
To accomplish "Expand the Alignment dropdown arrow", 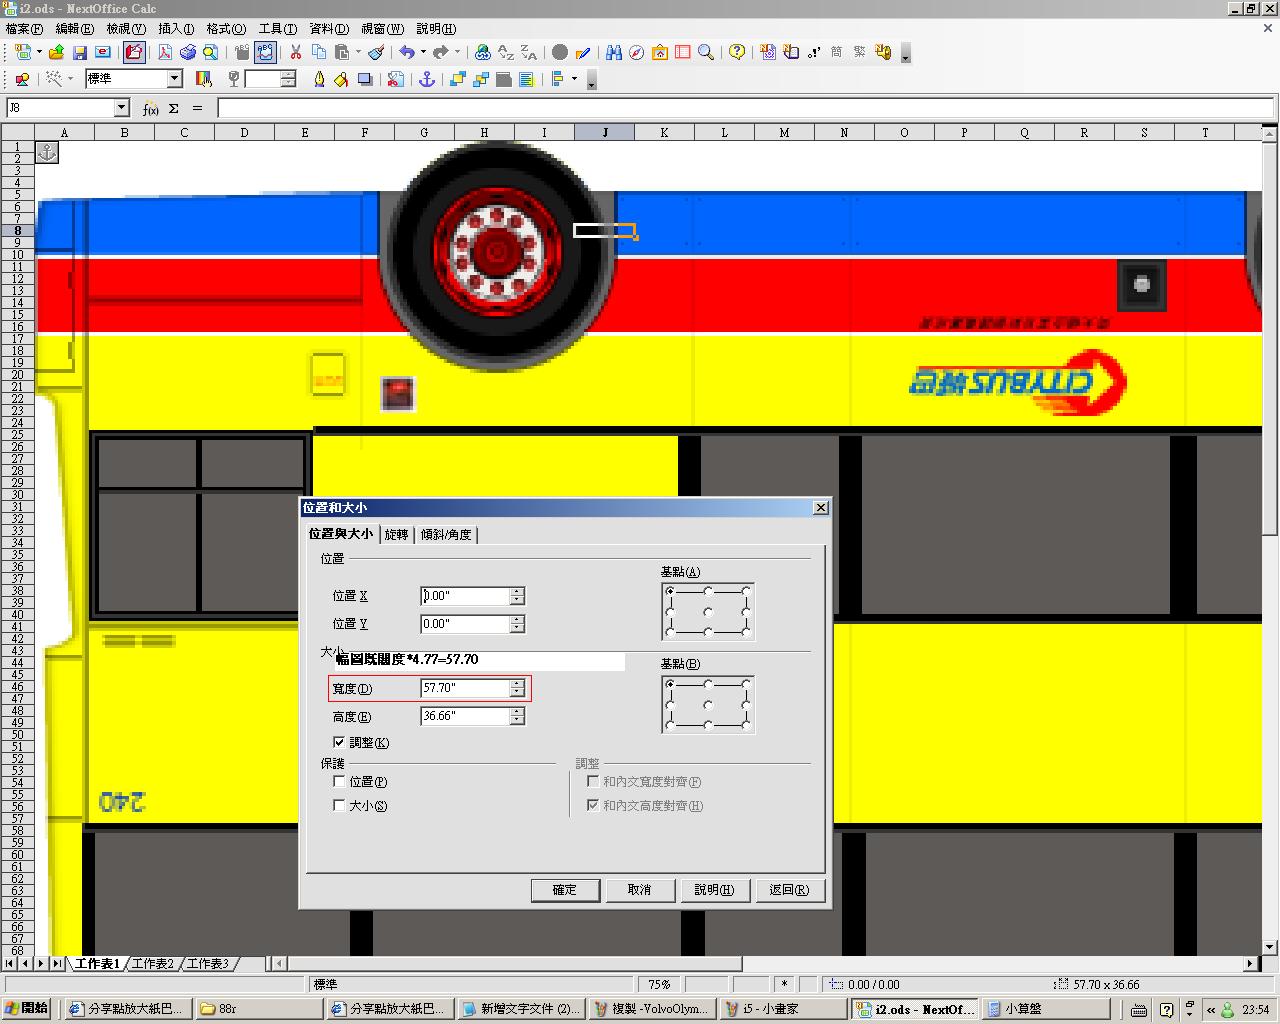I will pyautogui.click(x=574, y=79).
